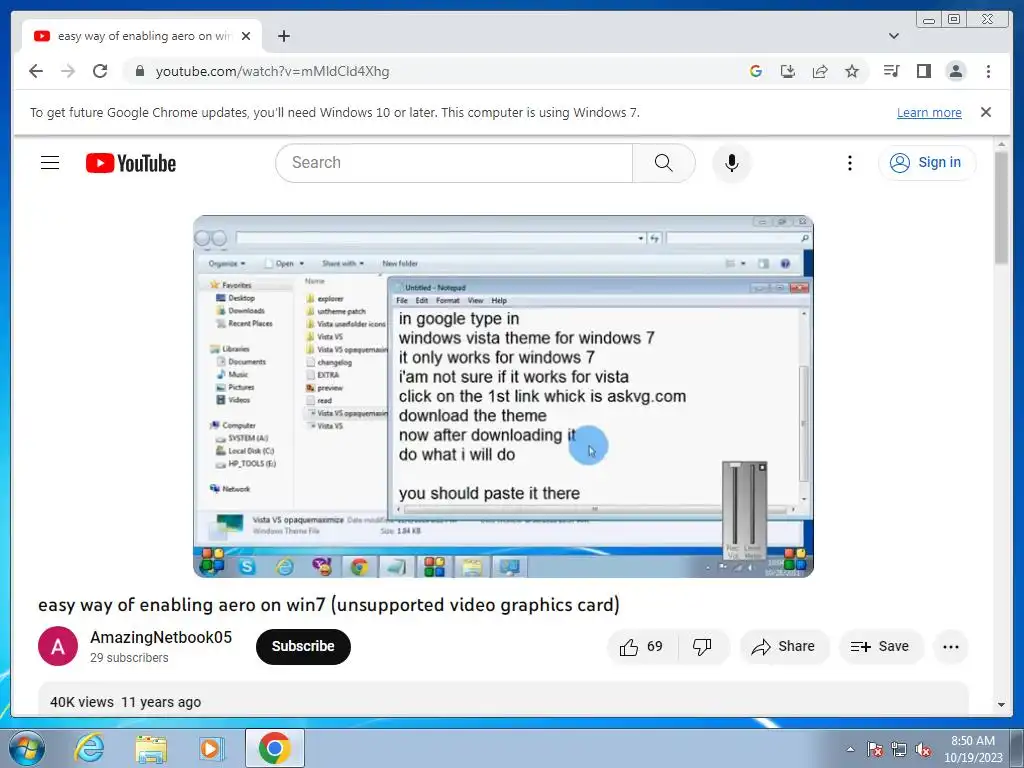View site information via the padlock icon
This screenshot has height=768, width=1024.
[139, 71]
